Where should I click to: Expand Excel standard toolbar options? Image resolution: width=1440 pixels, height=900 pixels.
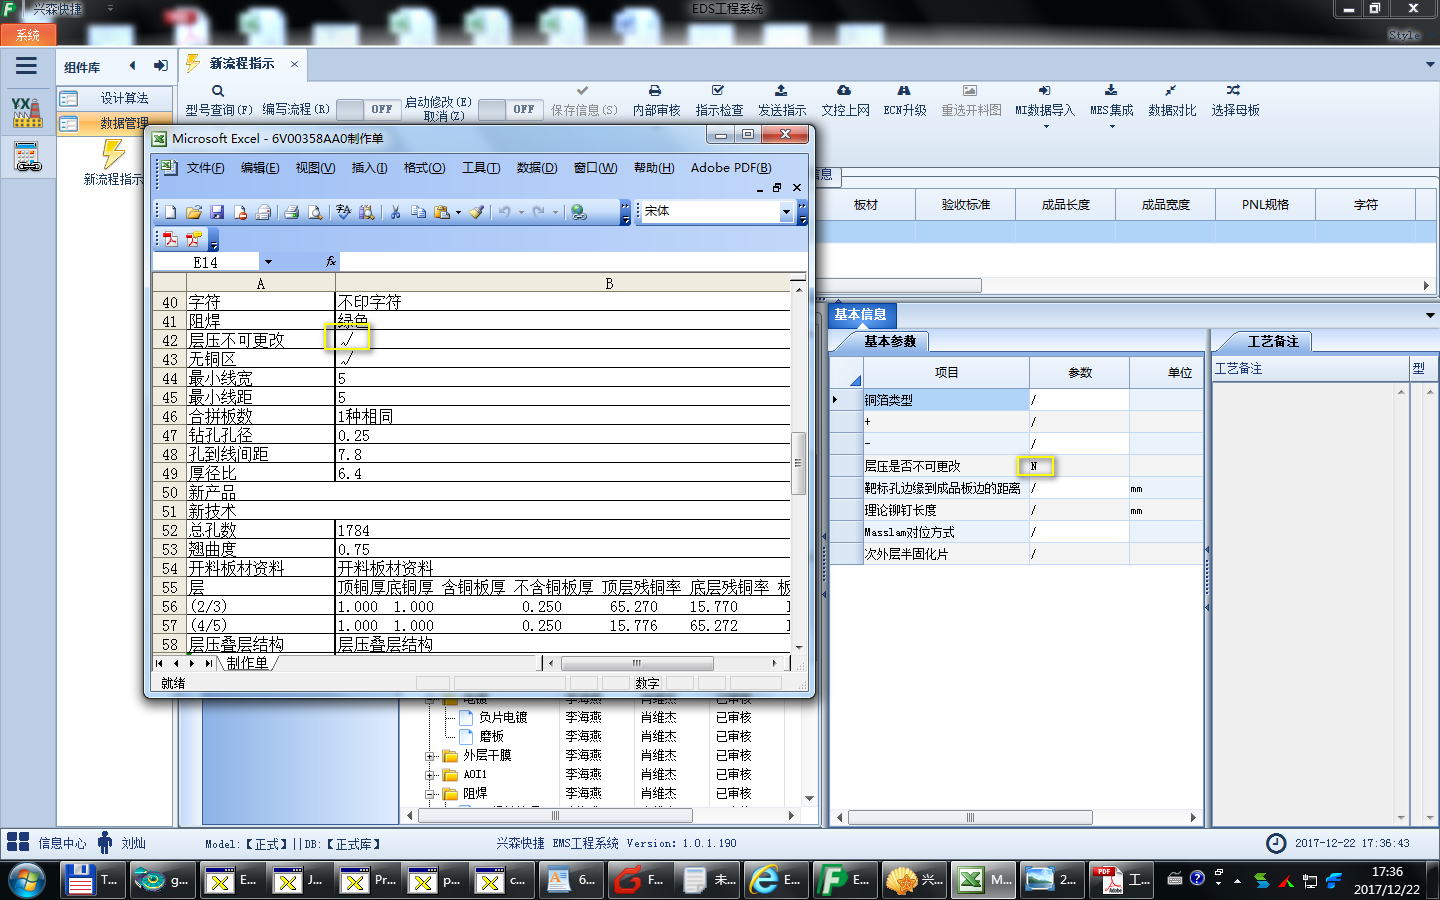pyautogui.click(x=626, y=213)
